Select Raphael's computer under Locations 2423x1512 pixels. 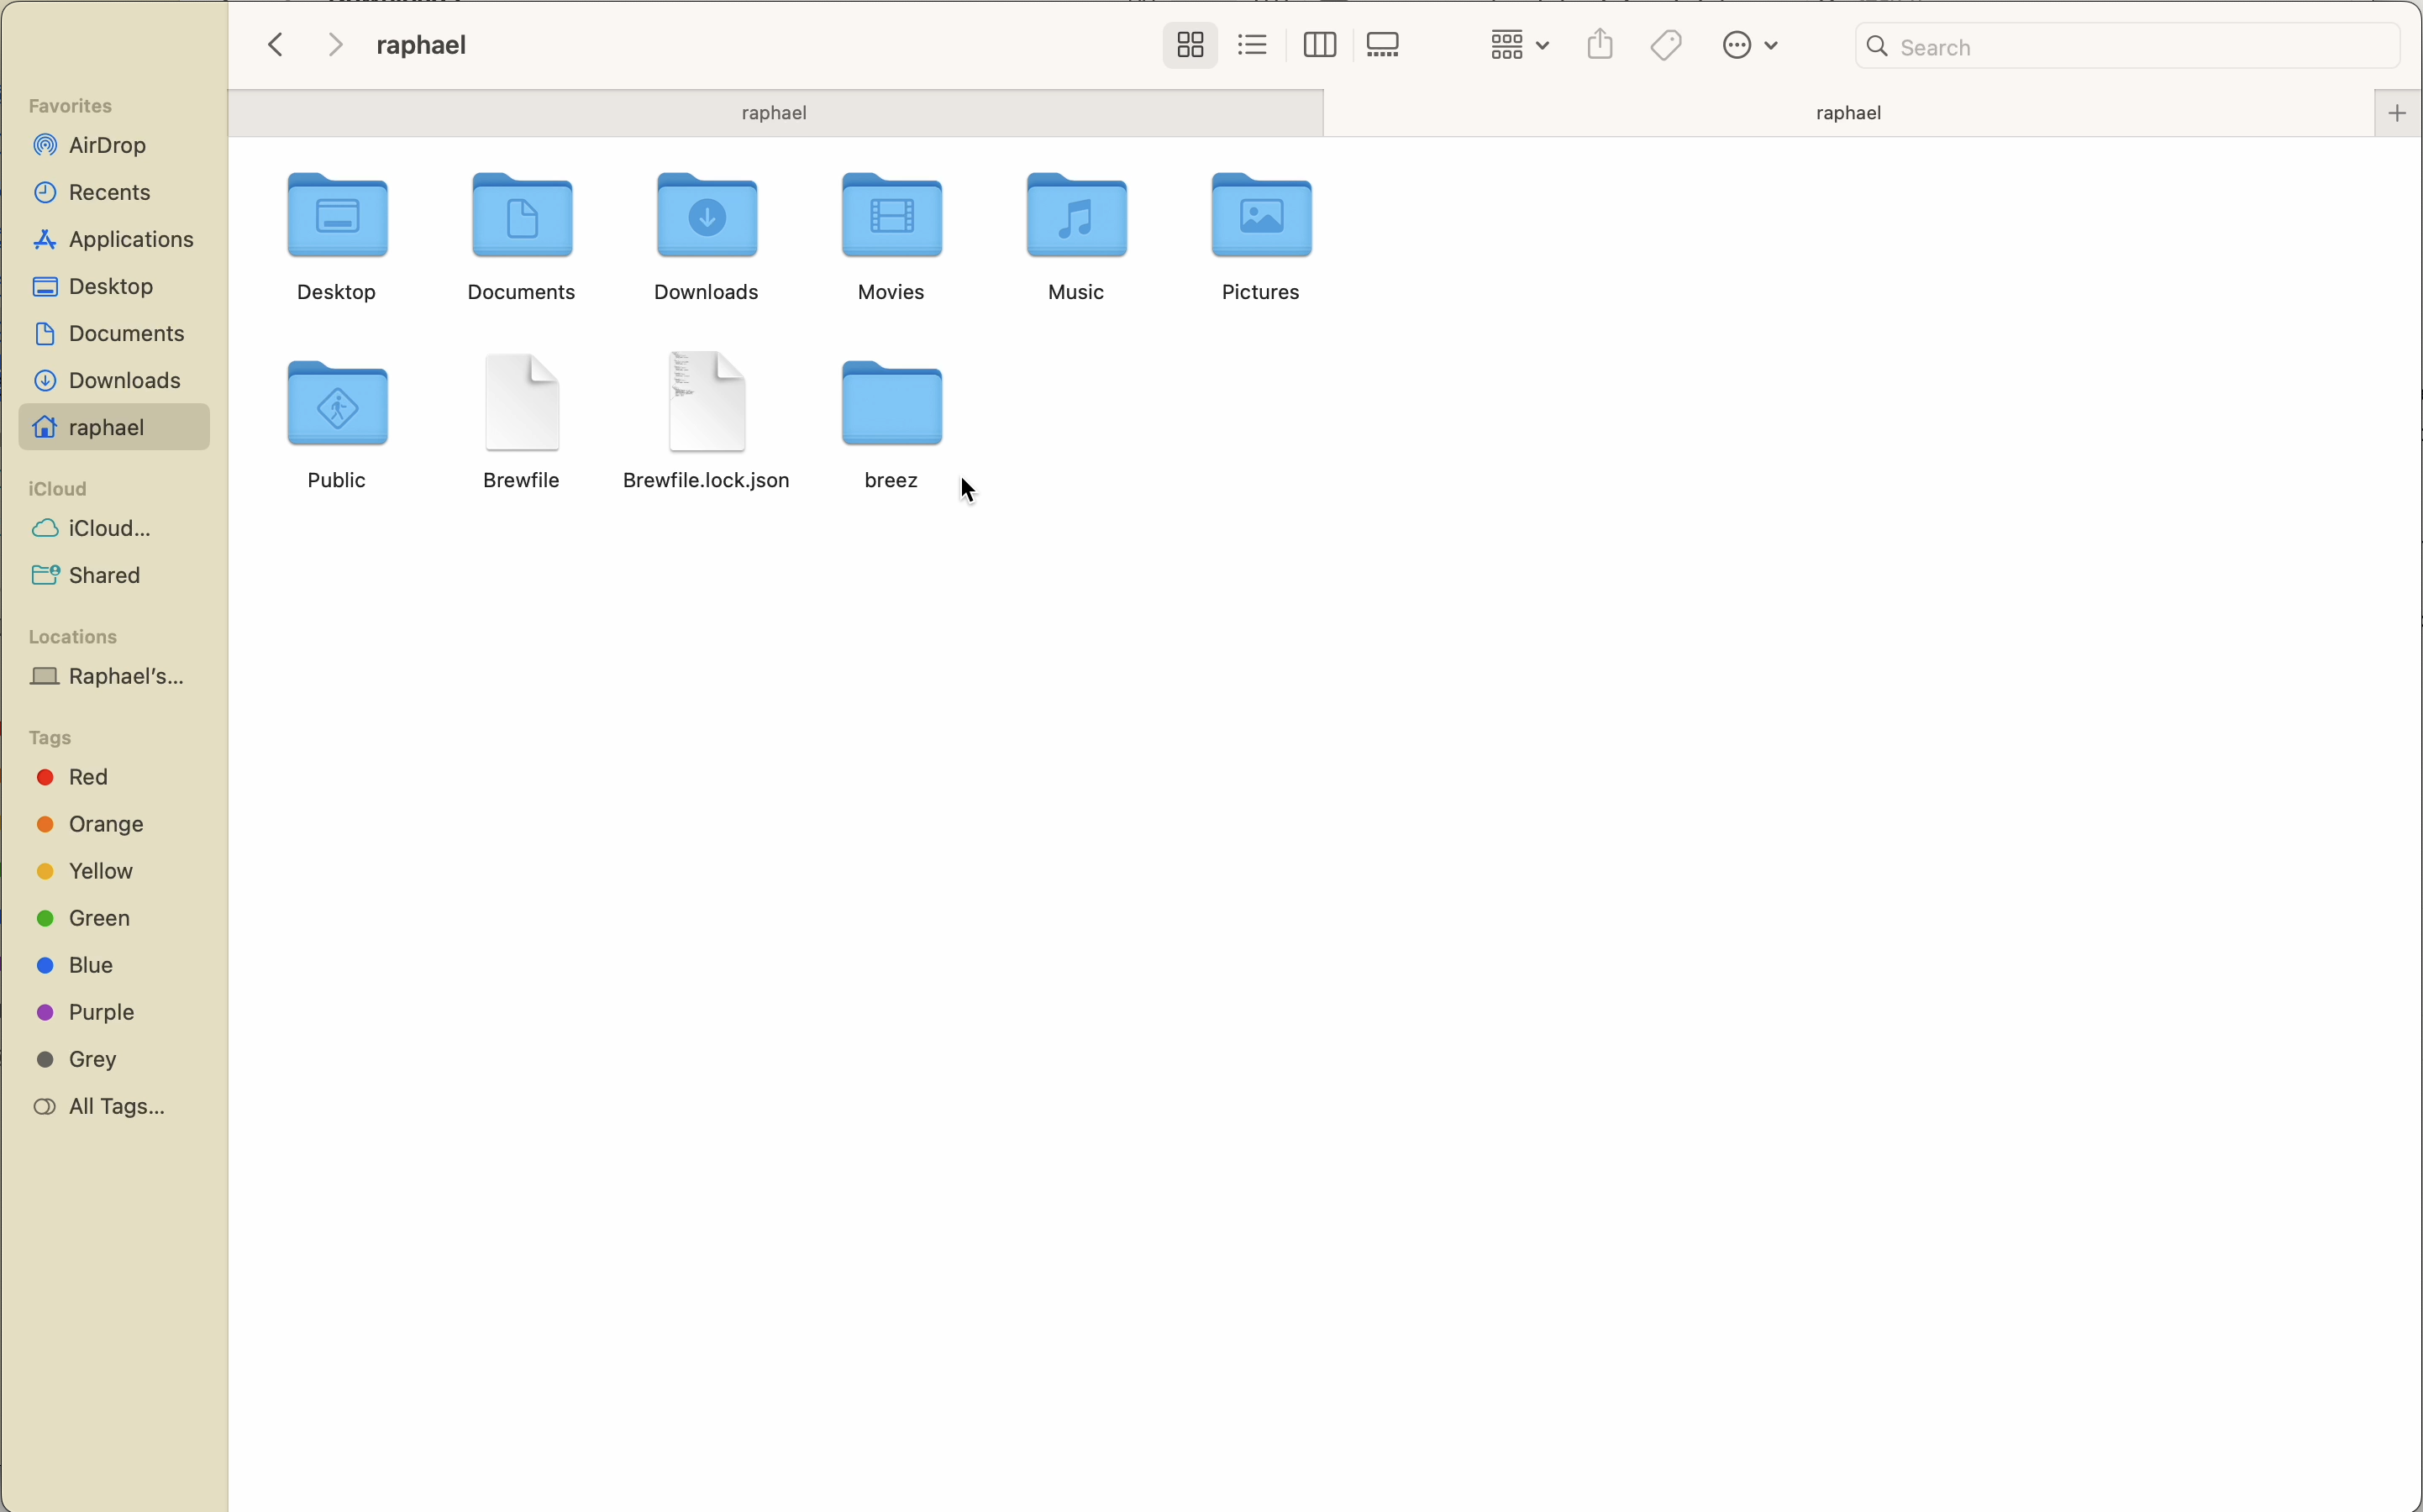pyautogui.click(x=114, y=677)
